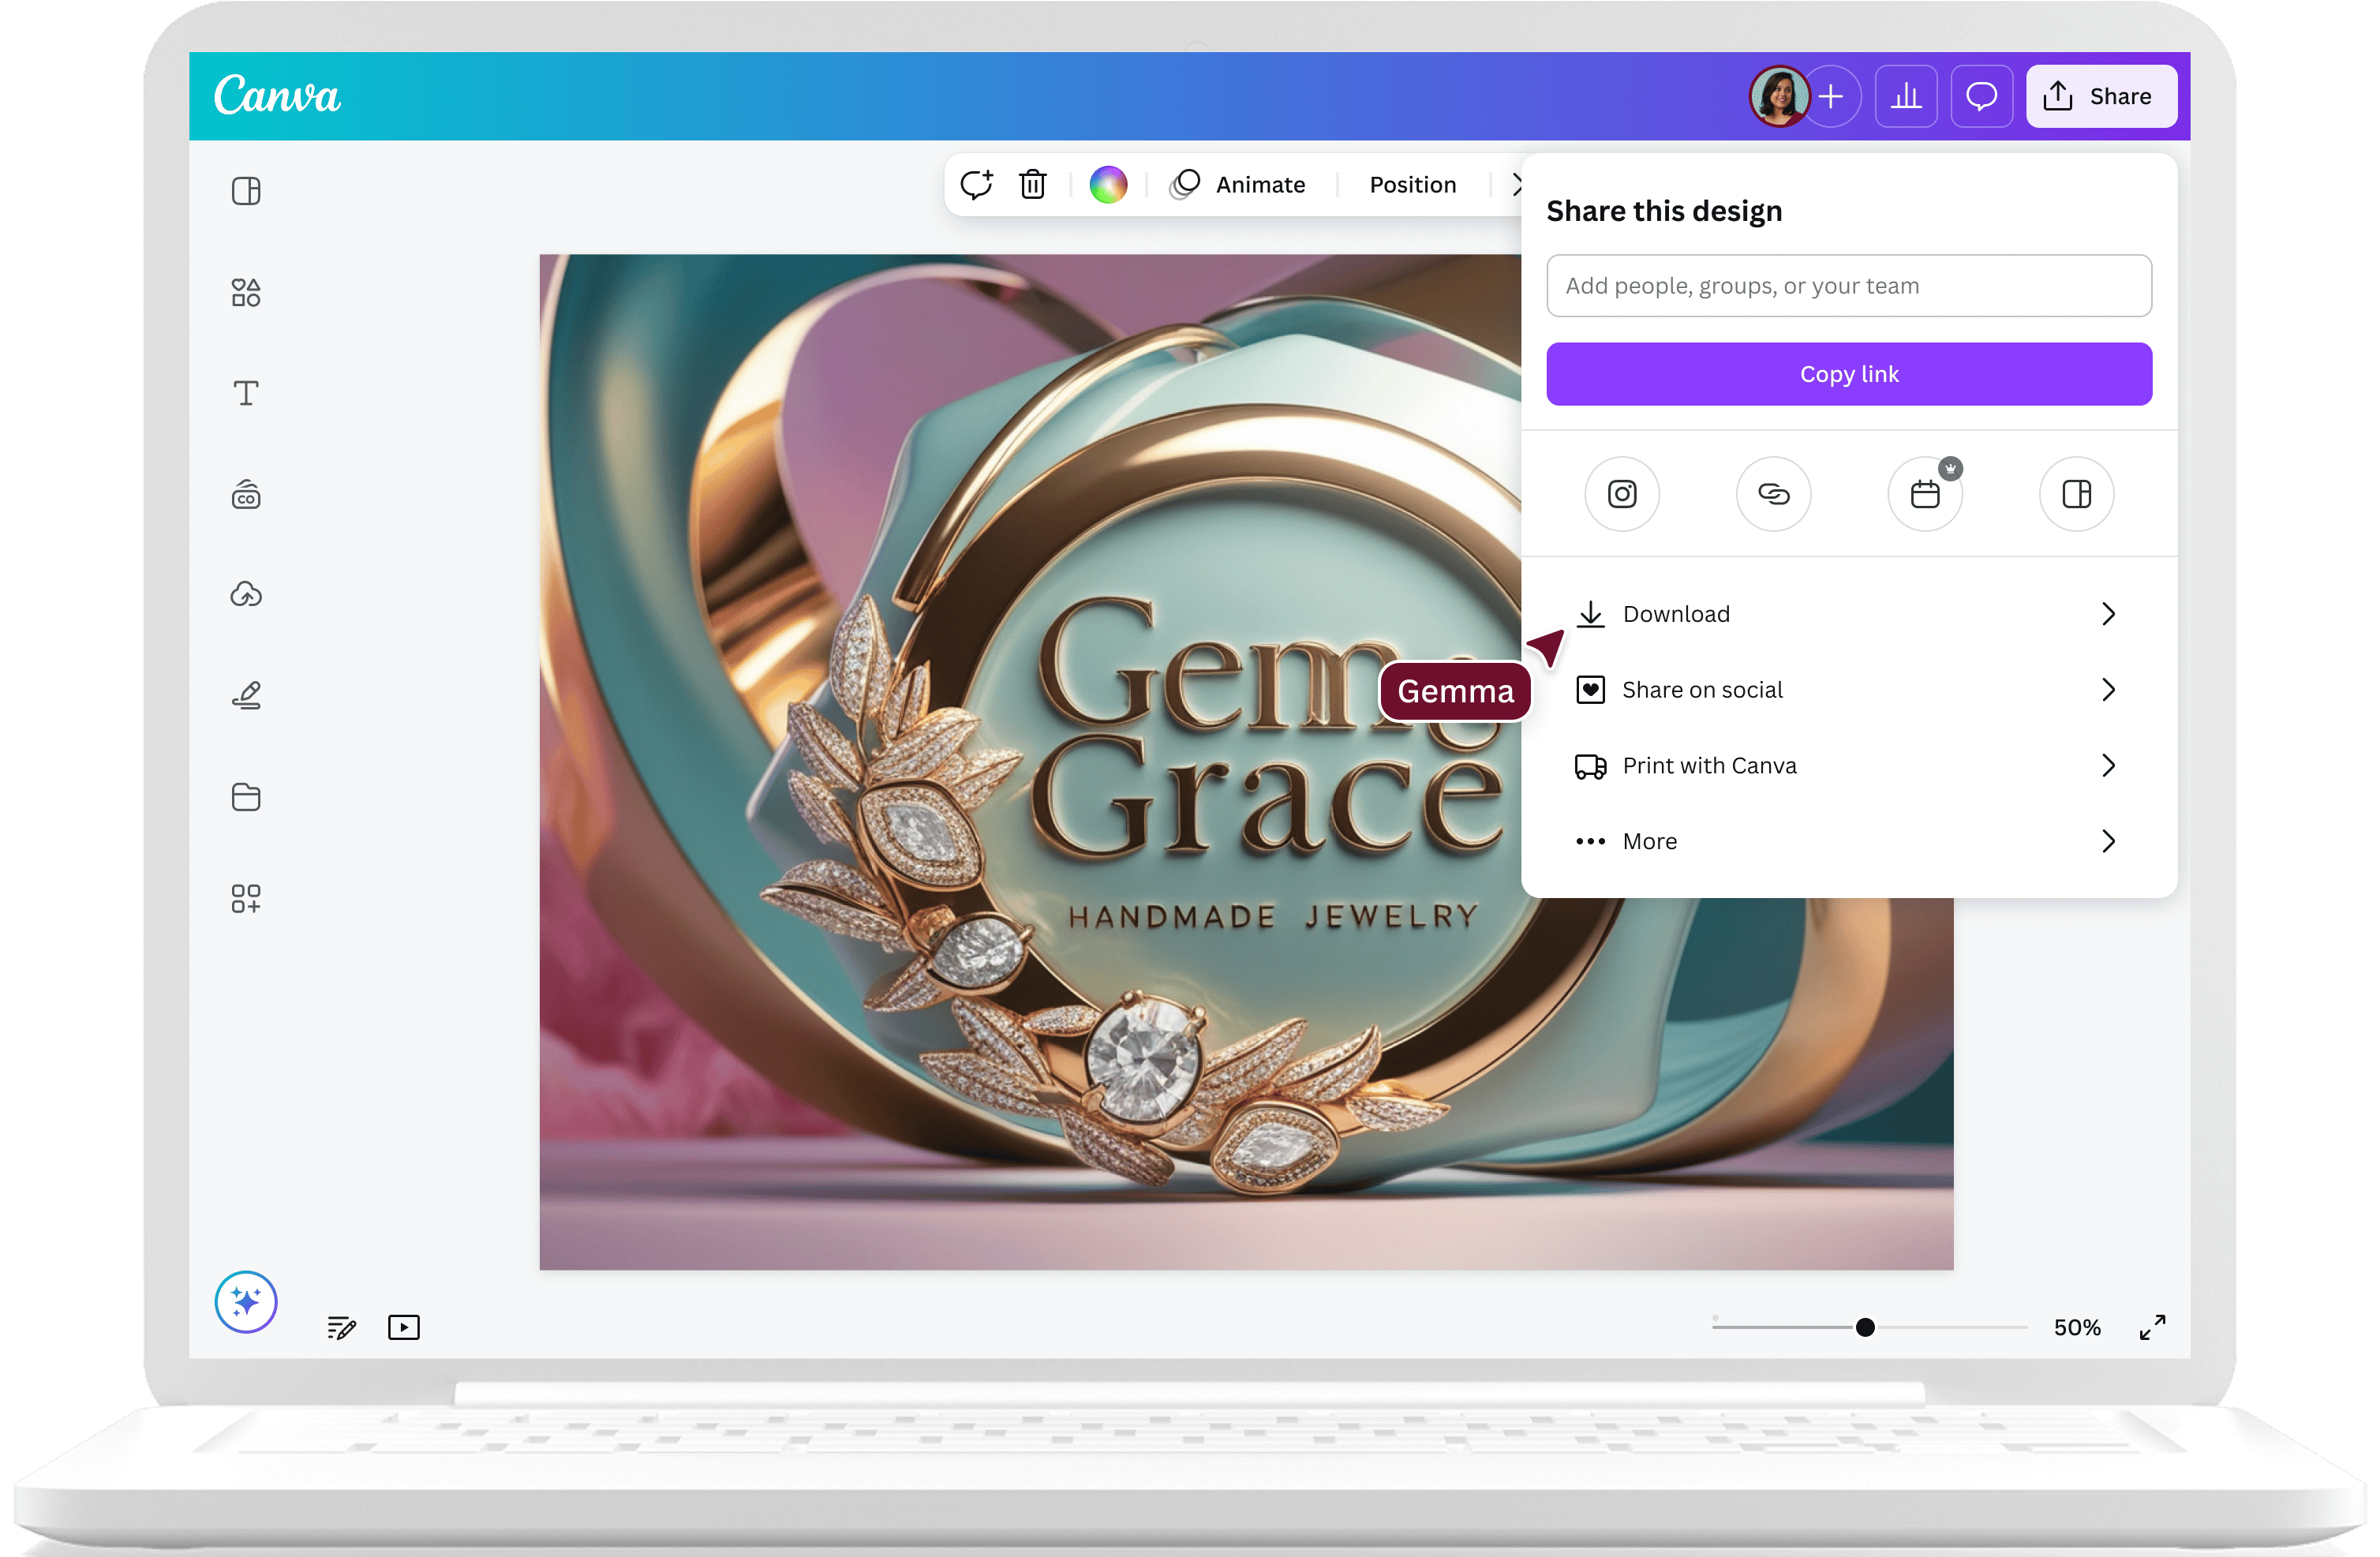Open the Projects folder icon
Screen dimensions: 2380x1557
coord(246,797)
